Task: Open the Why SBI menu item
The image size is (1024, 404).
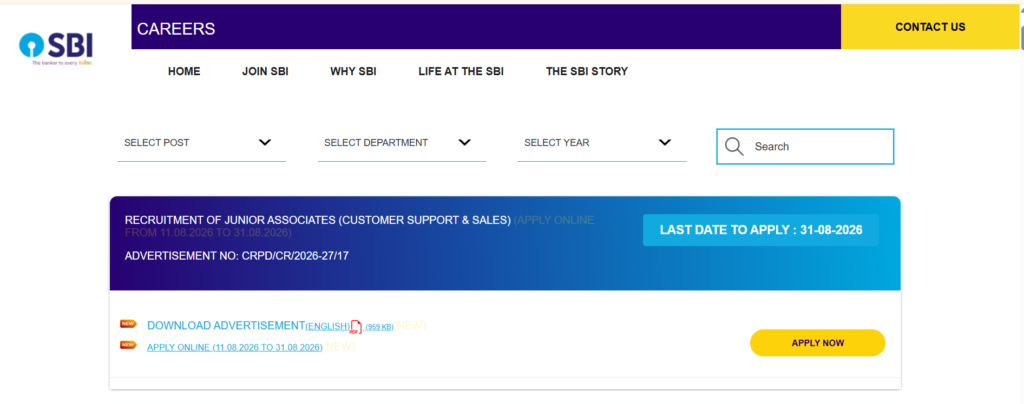Action: point(353,72)
